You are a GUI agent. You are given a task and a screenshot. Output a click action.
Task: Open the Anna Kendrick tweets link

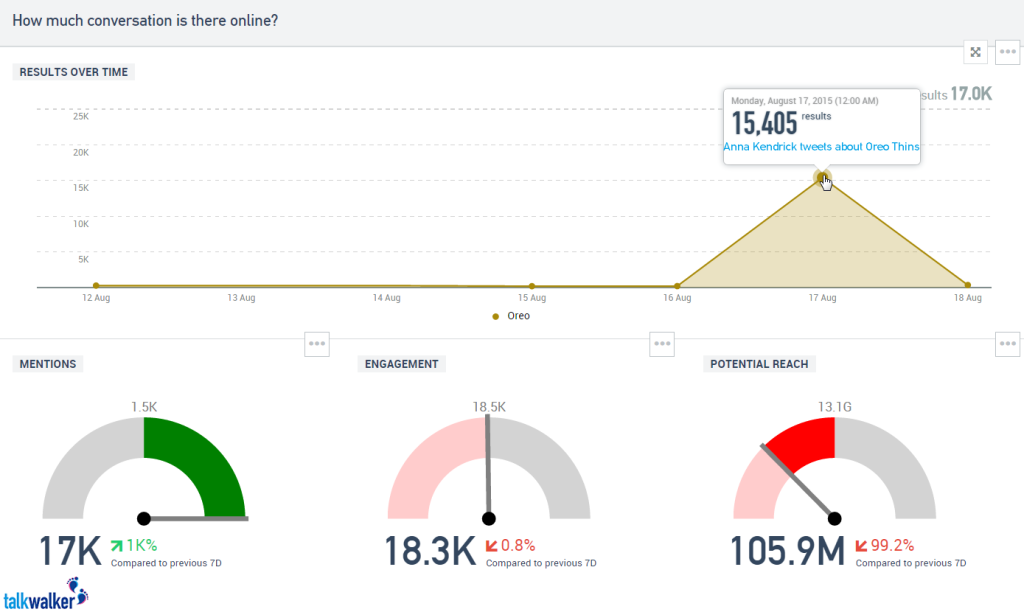821,147
